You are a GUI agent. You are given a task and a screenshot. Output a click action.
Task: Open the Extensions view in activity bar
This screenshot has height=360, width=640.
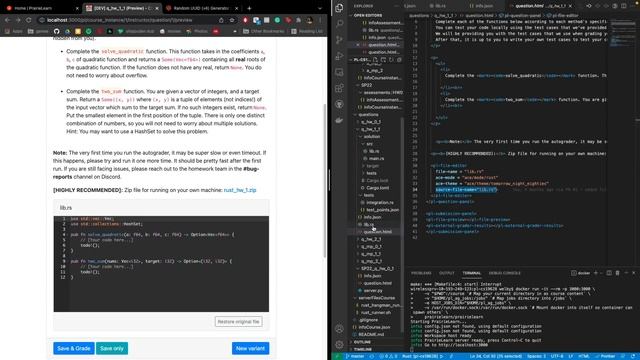339,88
